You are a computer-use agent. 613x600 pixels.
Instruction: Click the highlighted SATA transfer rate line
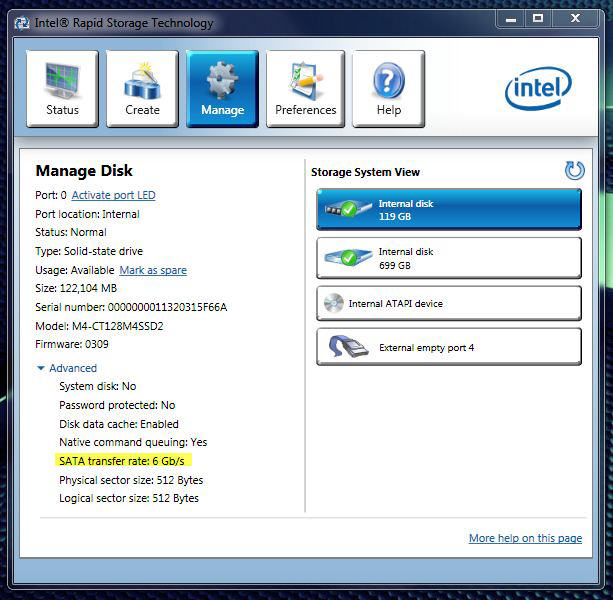click(124, 460)
